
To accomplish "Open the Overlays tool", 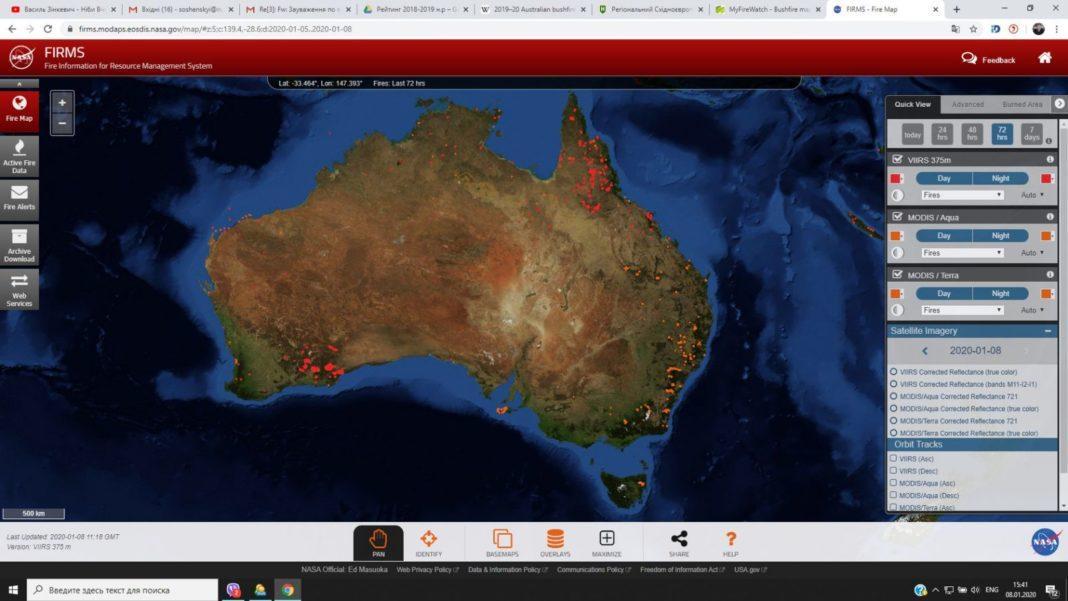I will coord(555,543).
